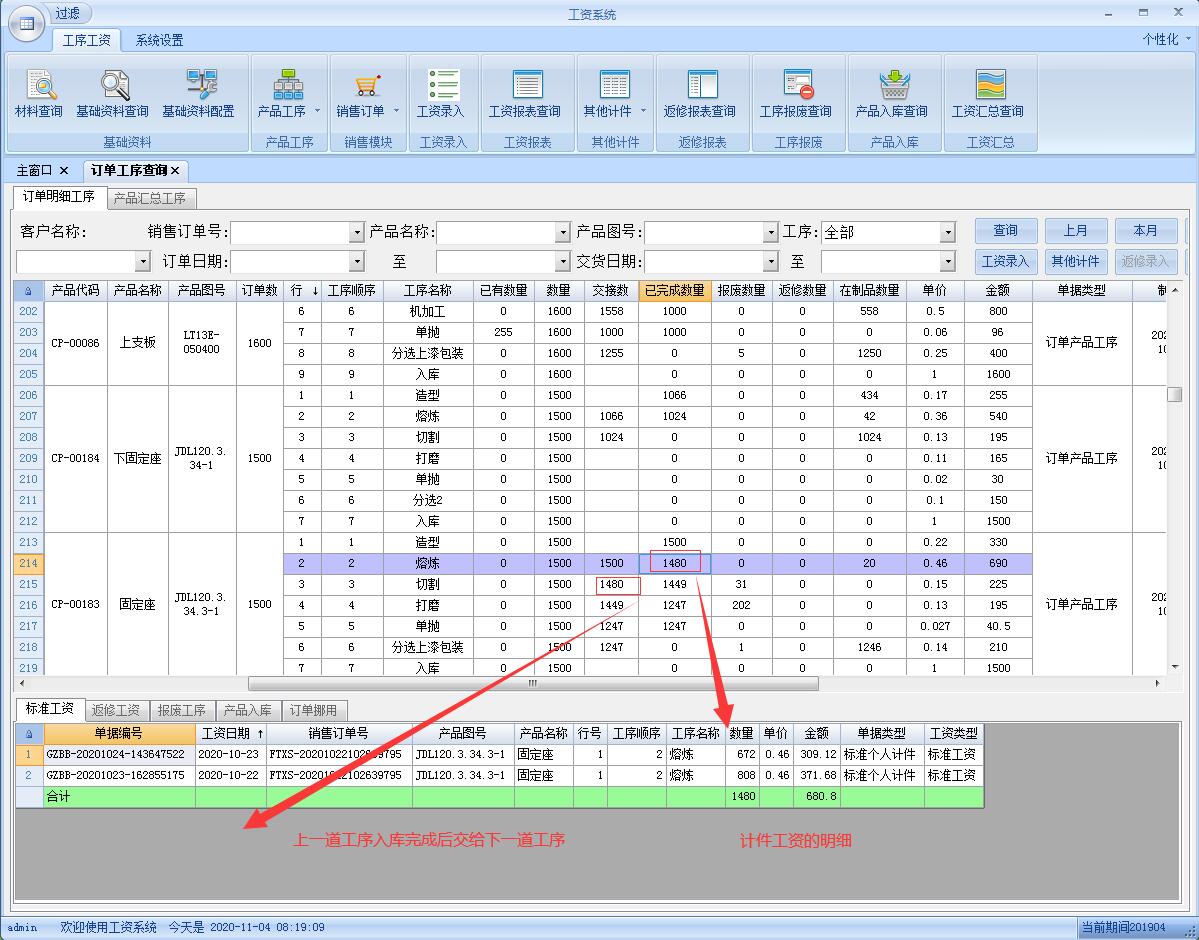The height and width of the screenshot is (940, 1199).
Task: Click product code CP-00184 cell
Action: pos(76,458)
